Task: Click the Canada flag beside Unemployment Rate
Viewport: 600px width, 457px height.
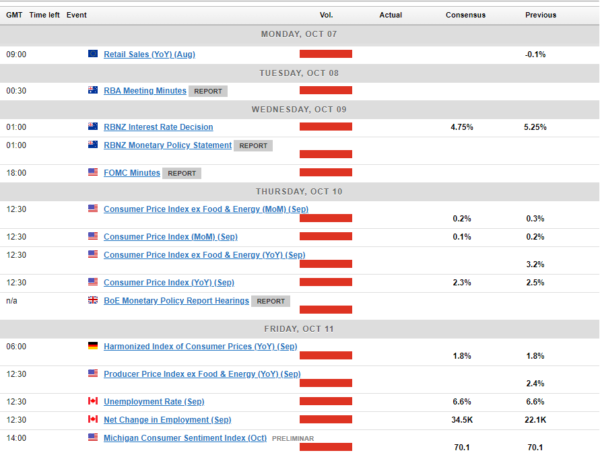Action: 93,401
